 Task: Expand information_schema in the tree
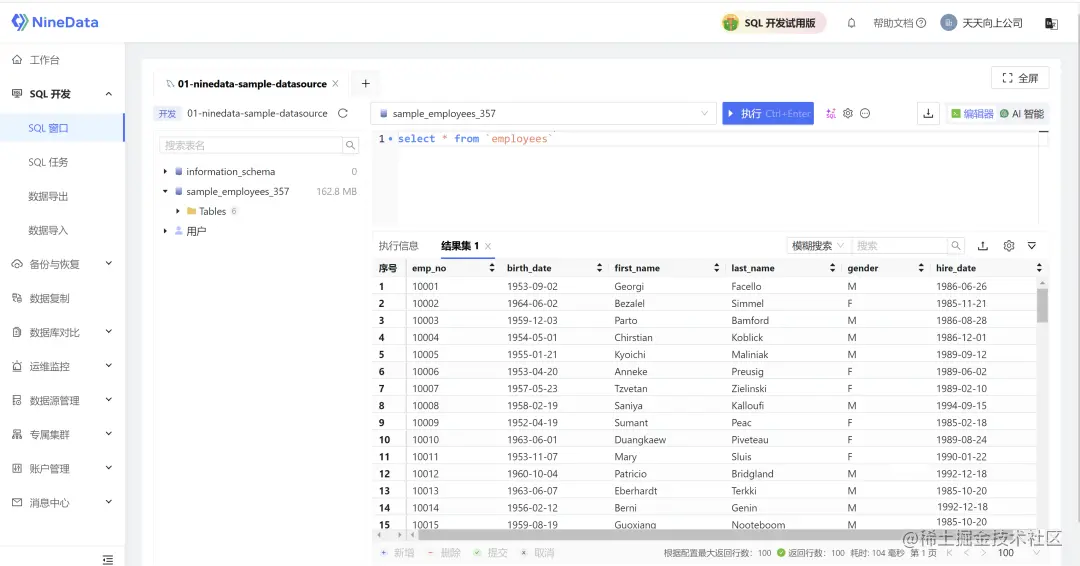(x=165, y=171)
